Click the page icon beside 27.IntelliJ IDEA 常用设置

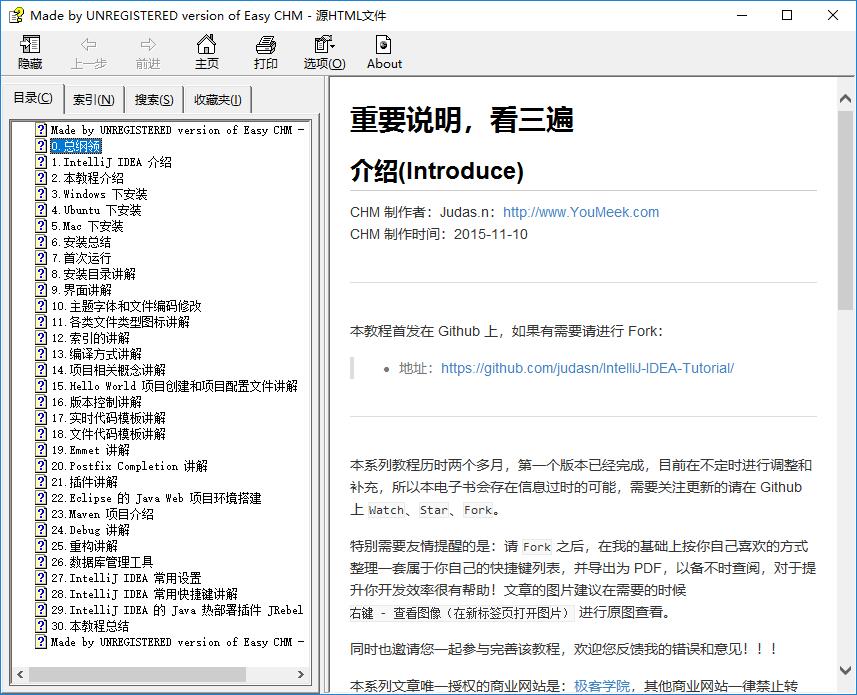pyautogui.click(x=41, y=577)
